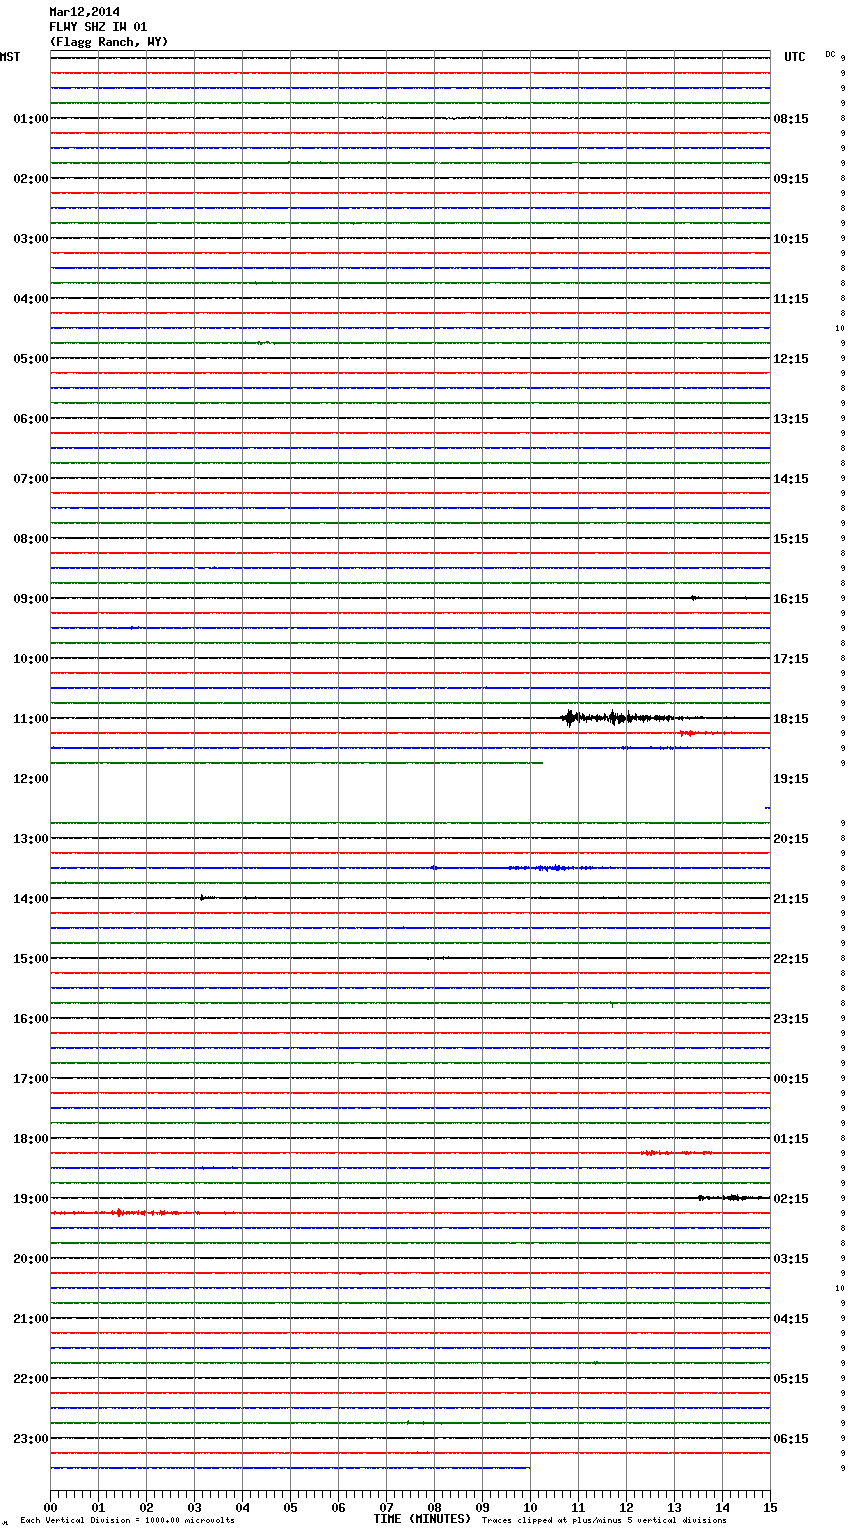Click the "13:00" MST hour label
This screenshot has width=850, height=1534.
pyautogui.click(x=30, y=839)
